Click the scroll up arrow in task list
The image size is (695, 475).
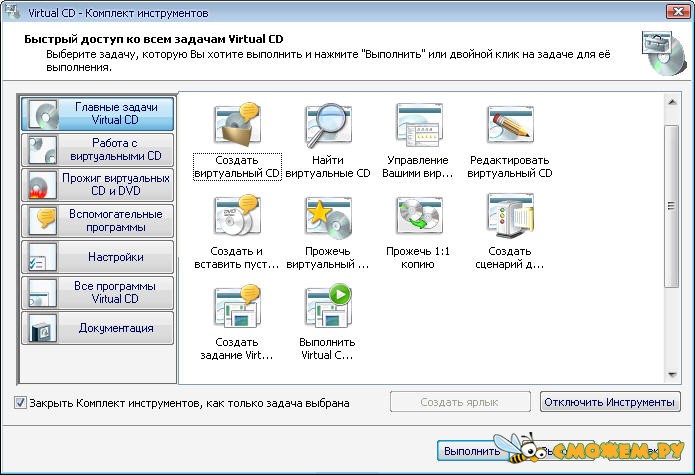click(672, 102)
